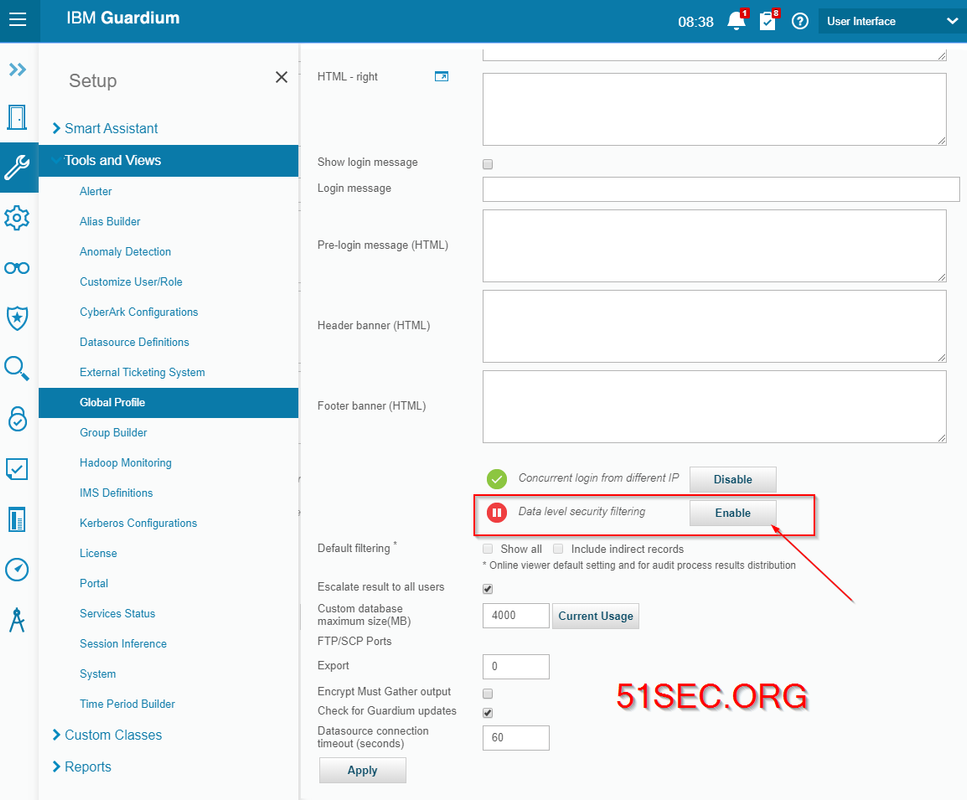Click green check status for concurrent login

coord(496,479)
